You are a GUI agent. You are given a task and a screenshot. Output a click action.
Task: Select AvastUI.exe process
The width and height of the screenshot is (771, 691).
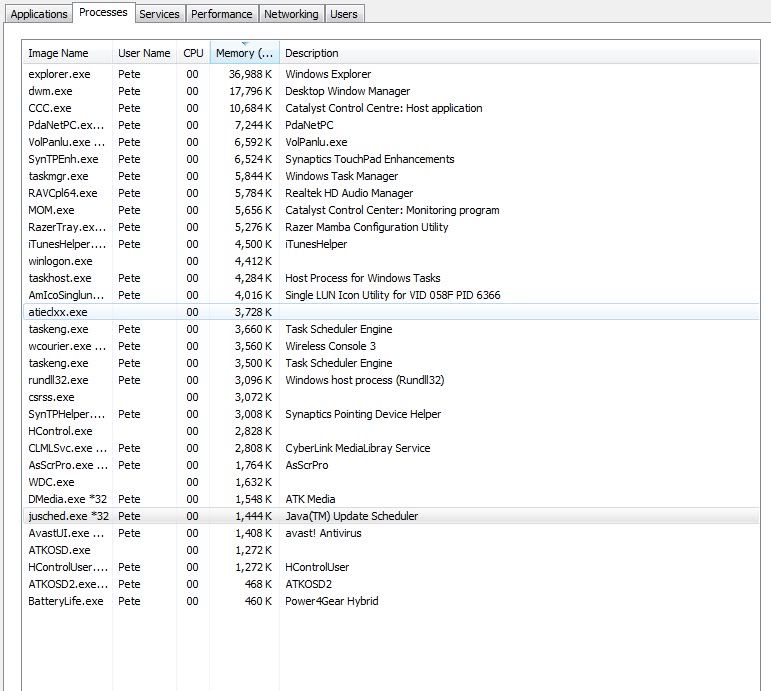click(x=391, y=533)
